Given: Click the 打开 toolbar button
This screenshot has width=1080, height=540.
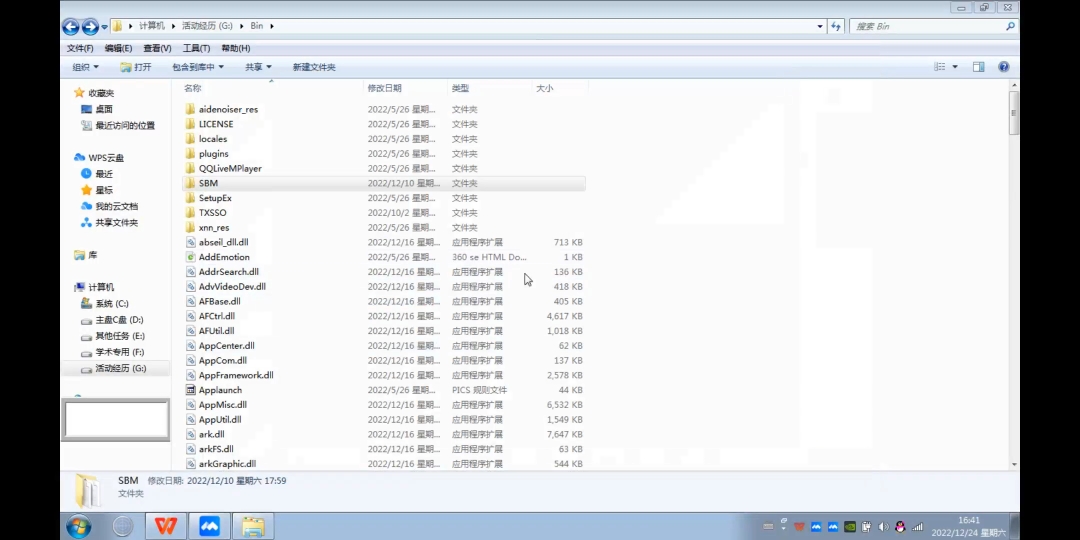Looking at the screenshot, I should click(136, 67).
